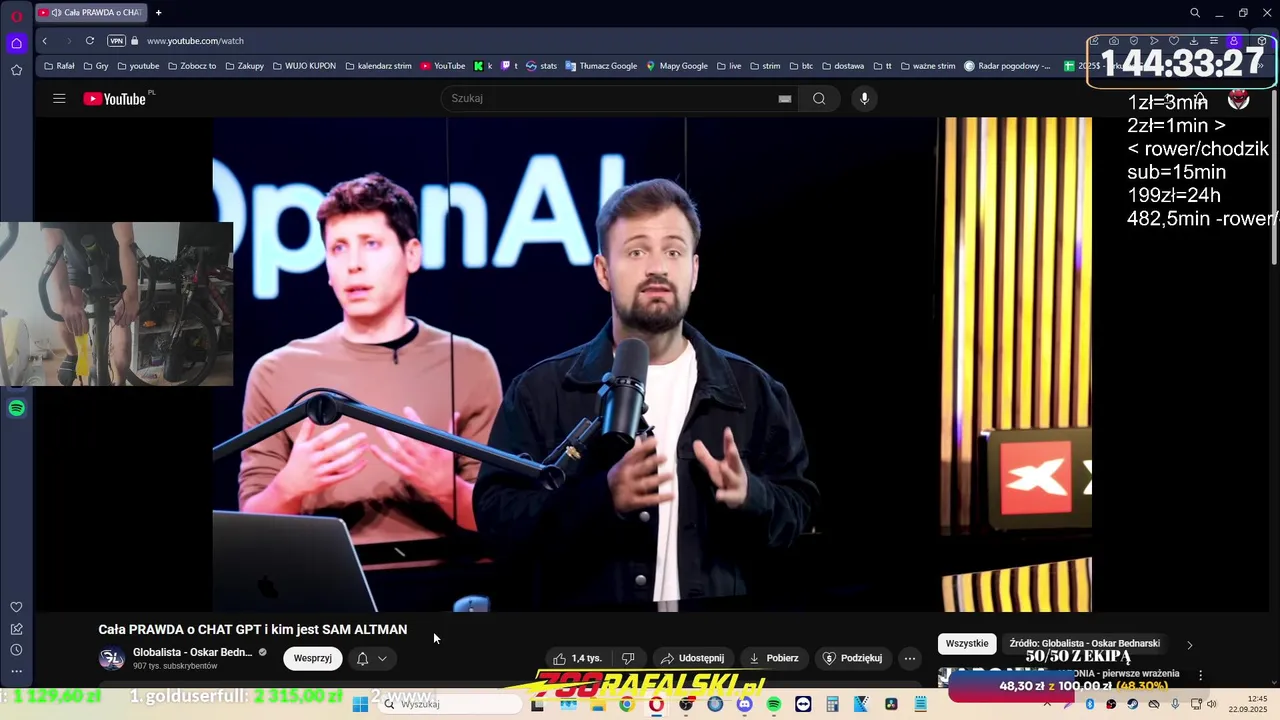The image size is (1280, 720).
Task: Open options menu for the first recommended video
Action: (1200, 675)
